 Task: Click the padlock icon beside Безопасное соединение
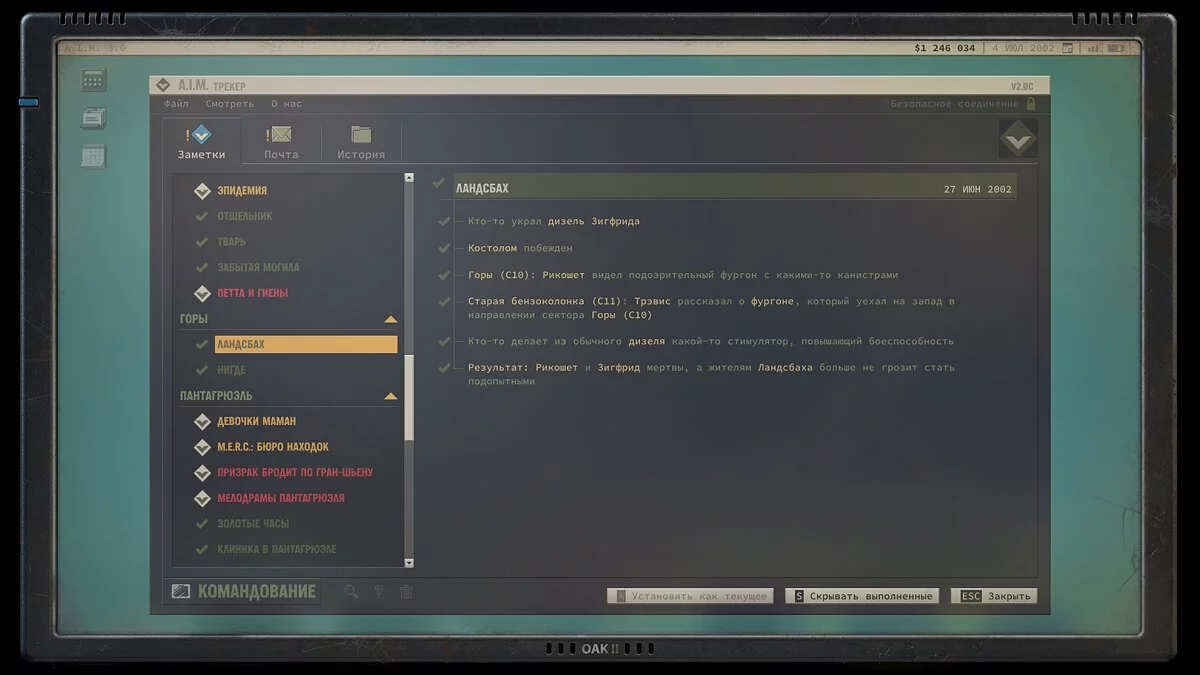(1030, 103)
